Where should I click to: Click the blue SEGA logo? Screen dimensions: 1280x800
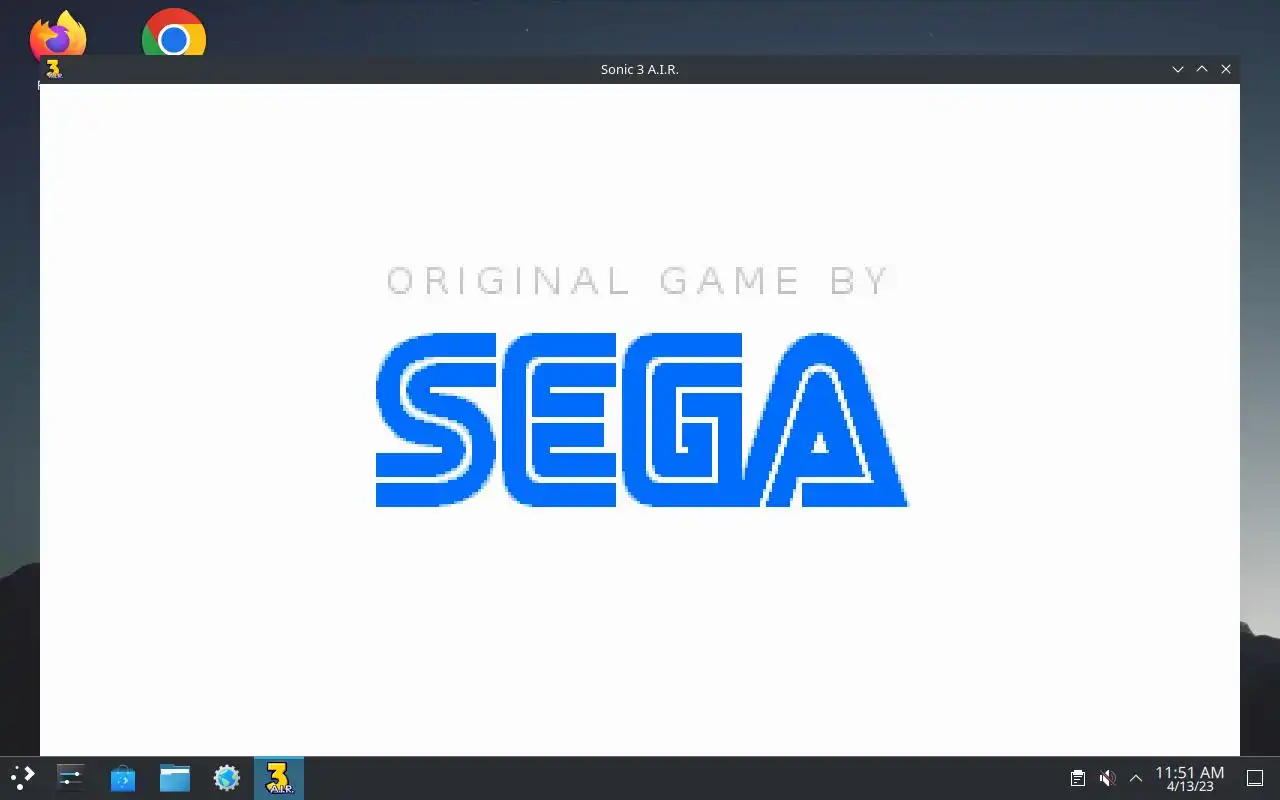[641, 420]
